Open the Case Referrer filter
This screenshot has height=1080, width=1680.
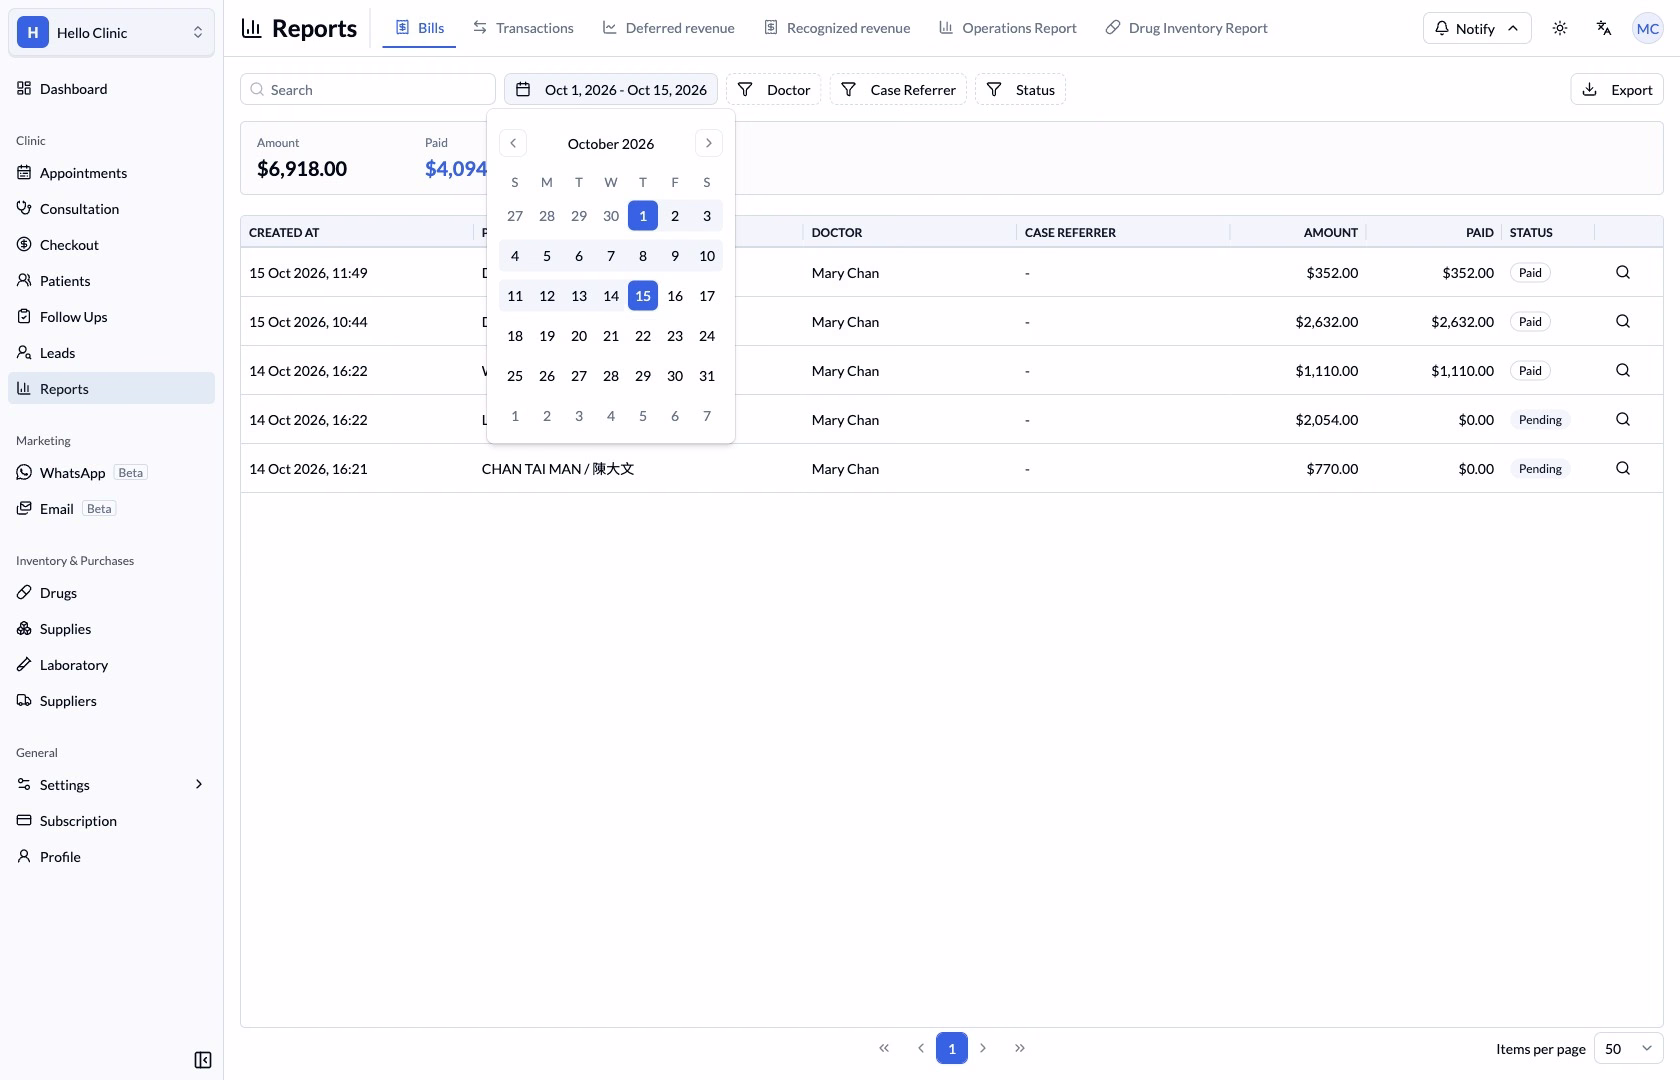(898, 89)
